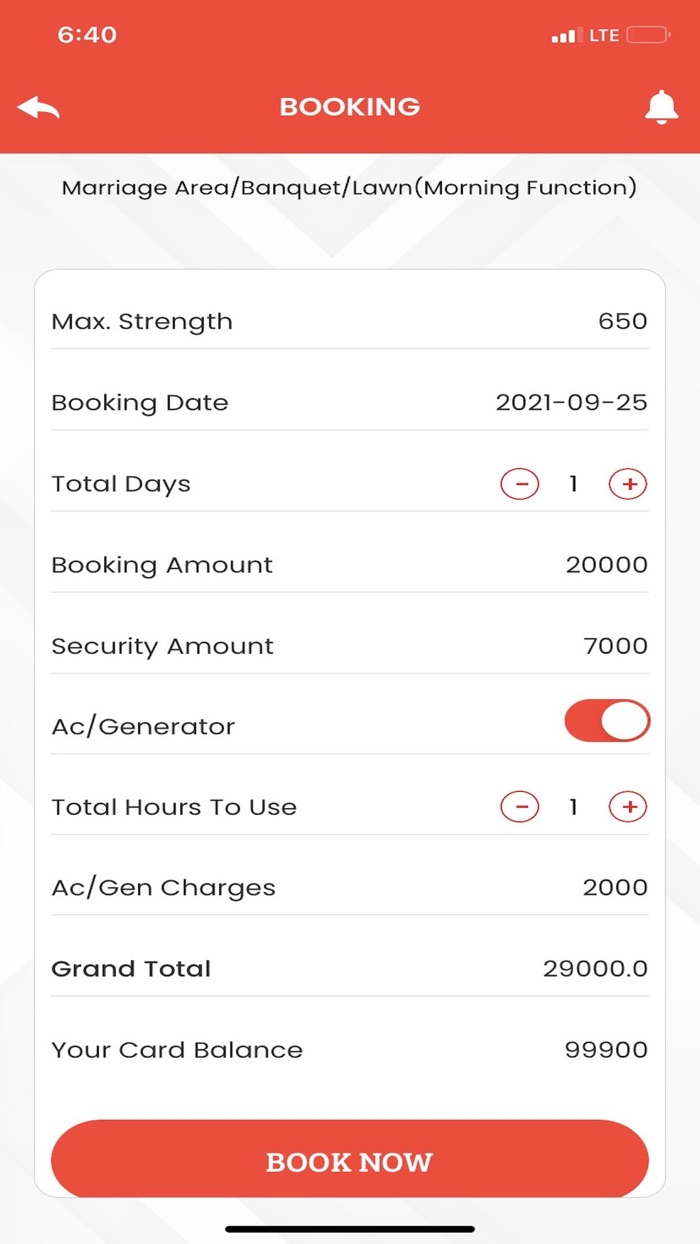This screenshot has width=700, height=1244.
Task: Tap the back arrow icon
Action: coord(39,108)
